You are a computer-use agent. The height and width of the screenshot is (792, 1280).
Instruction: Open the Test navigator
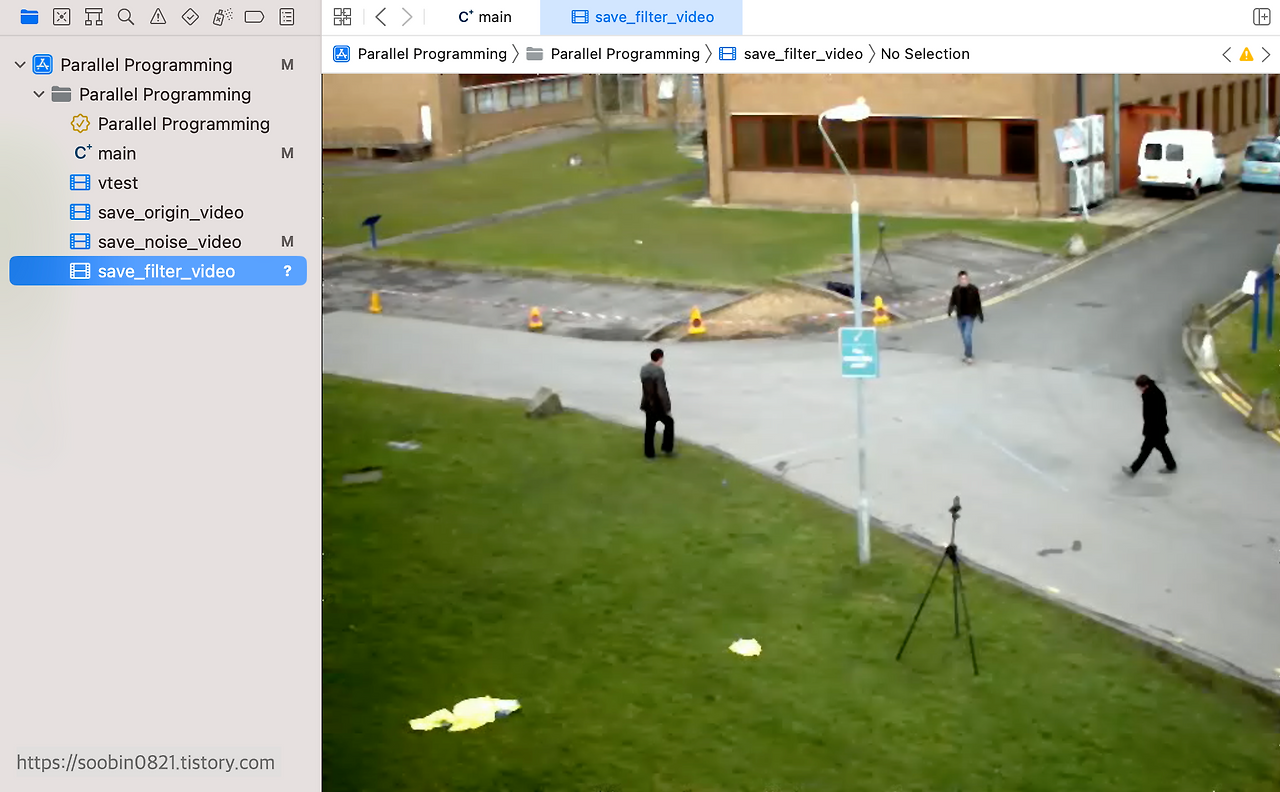[190, 17]
